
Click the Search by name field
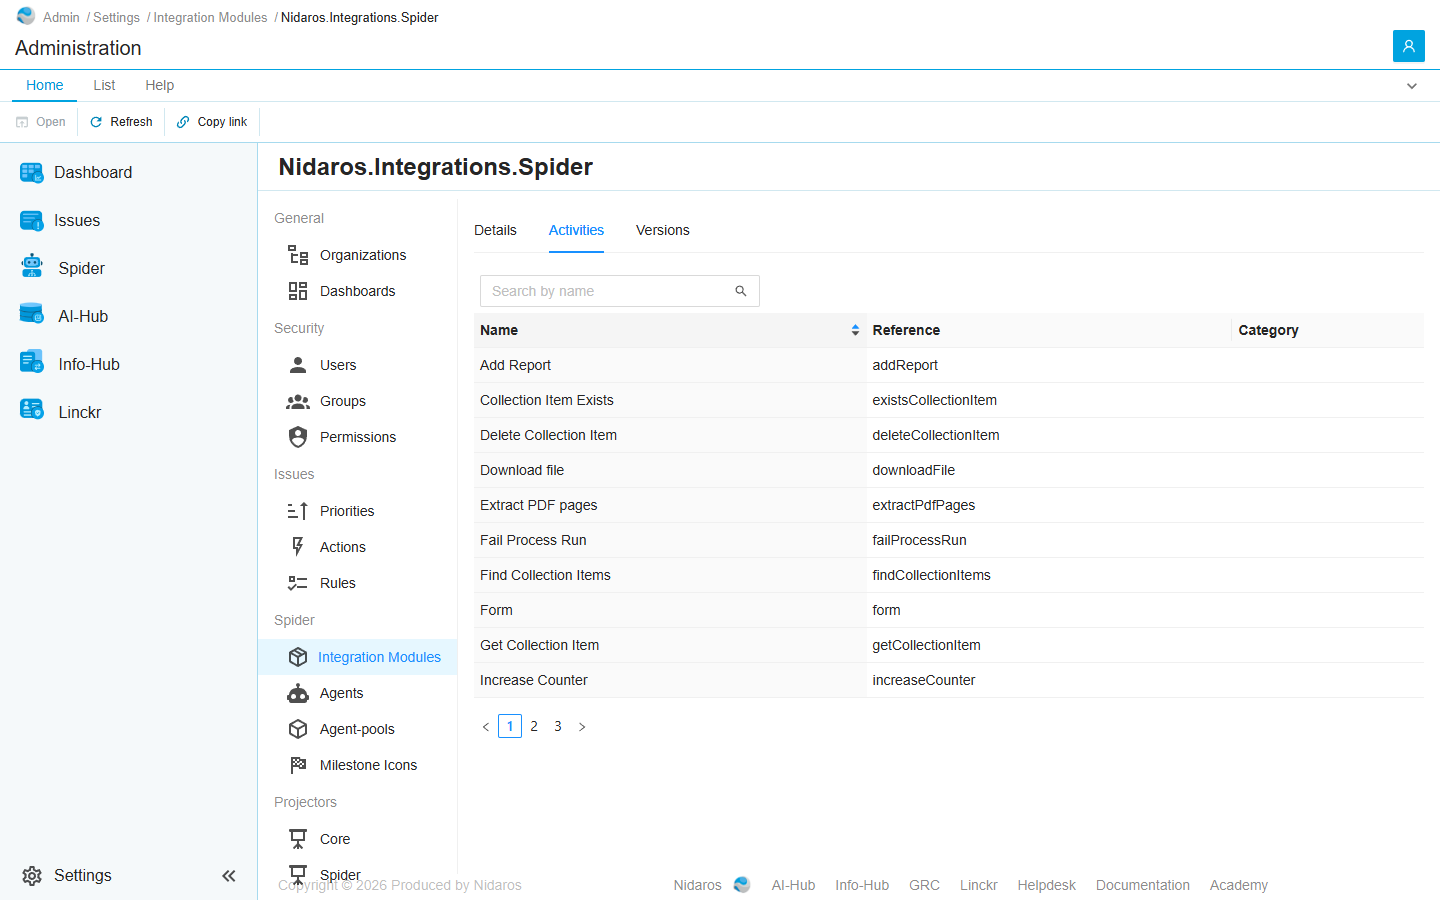click(x=620, y=291)
